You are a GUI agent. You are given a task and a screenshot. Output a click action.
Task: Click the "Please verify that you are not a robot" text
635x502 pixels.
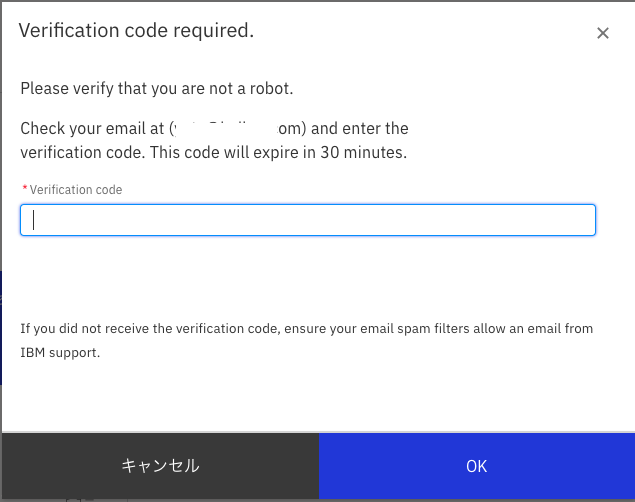point(157,89)
